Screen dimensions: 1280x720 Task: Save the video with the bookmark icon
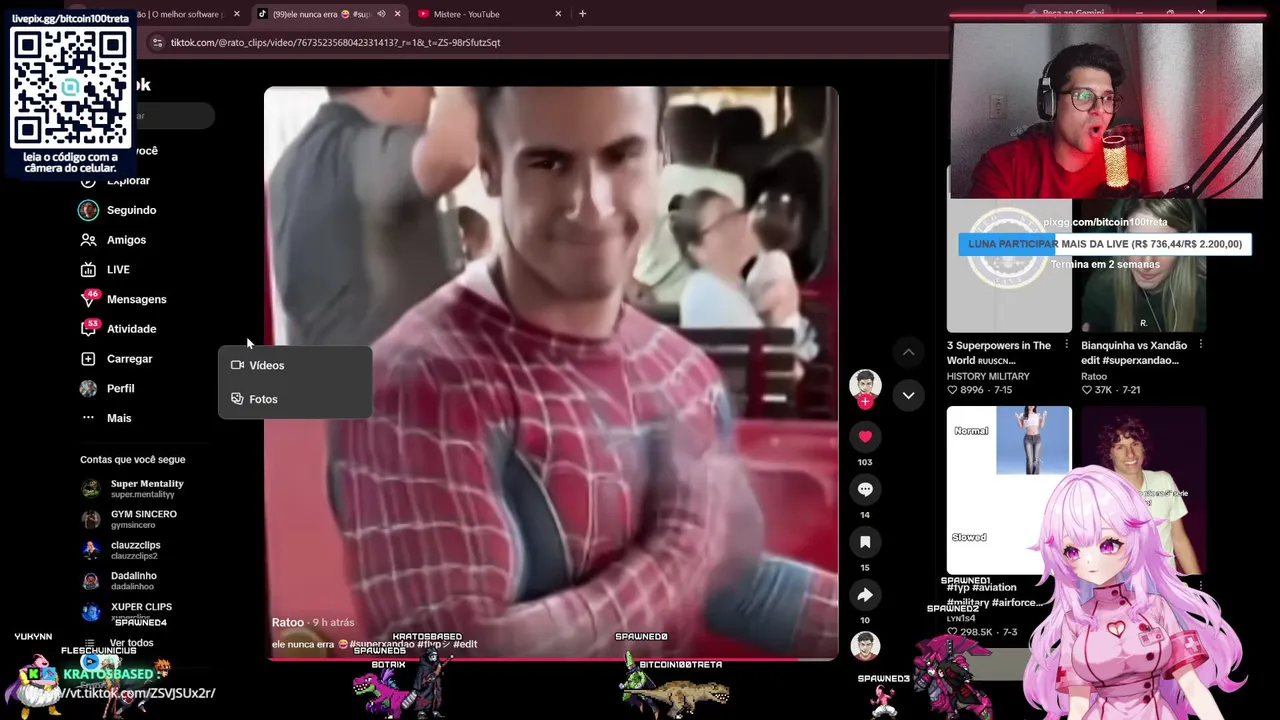pyautogui.click(x=865, y=542)
